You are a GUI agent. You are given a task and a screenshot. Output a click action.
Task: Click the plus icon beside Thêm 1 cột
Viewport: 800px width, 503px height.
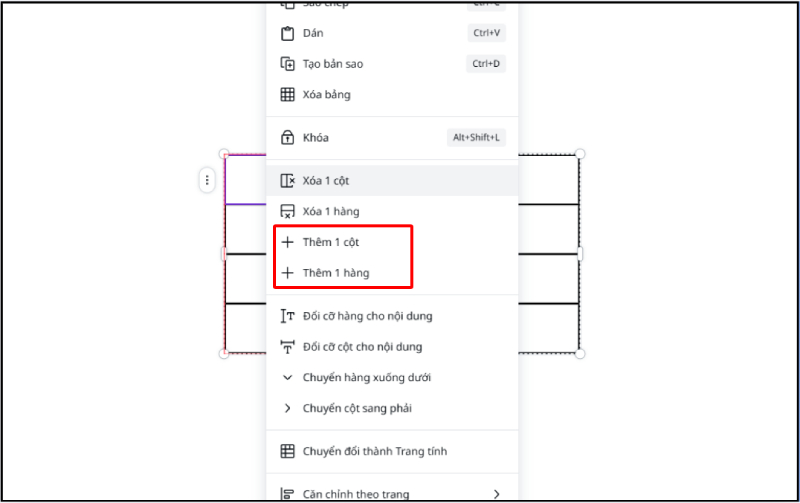coord(287,242)
